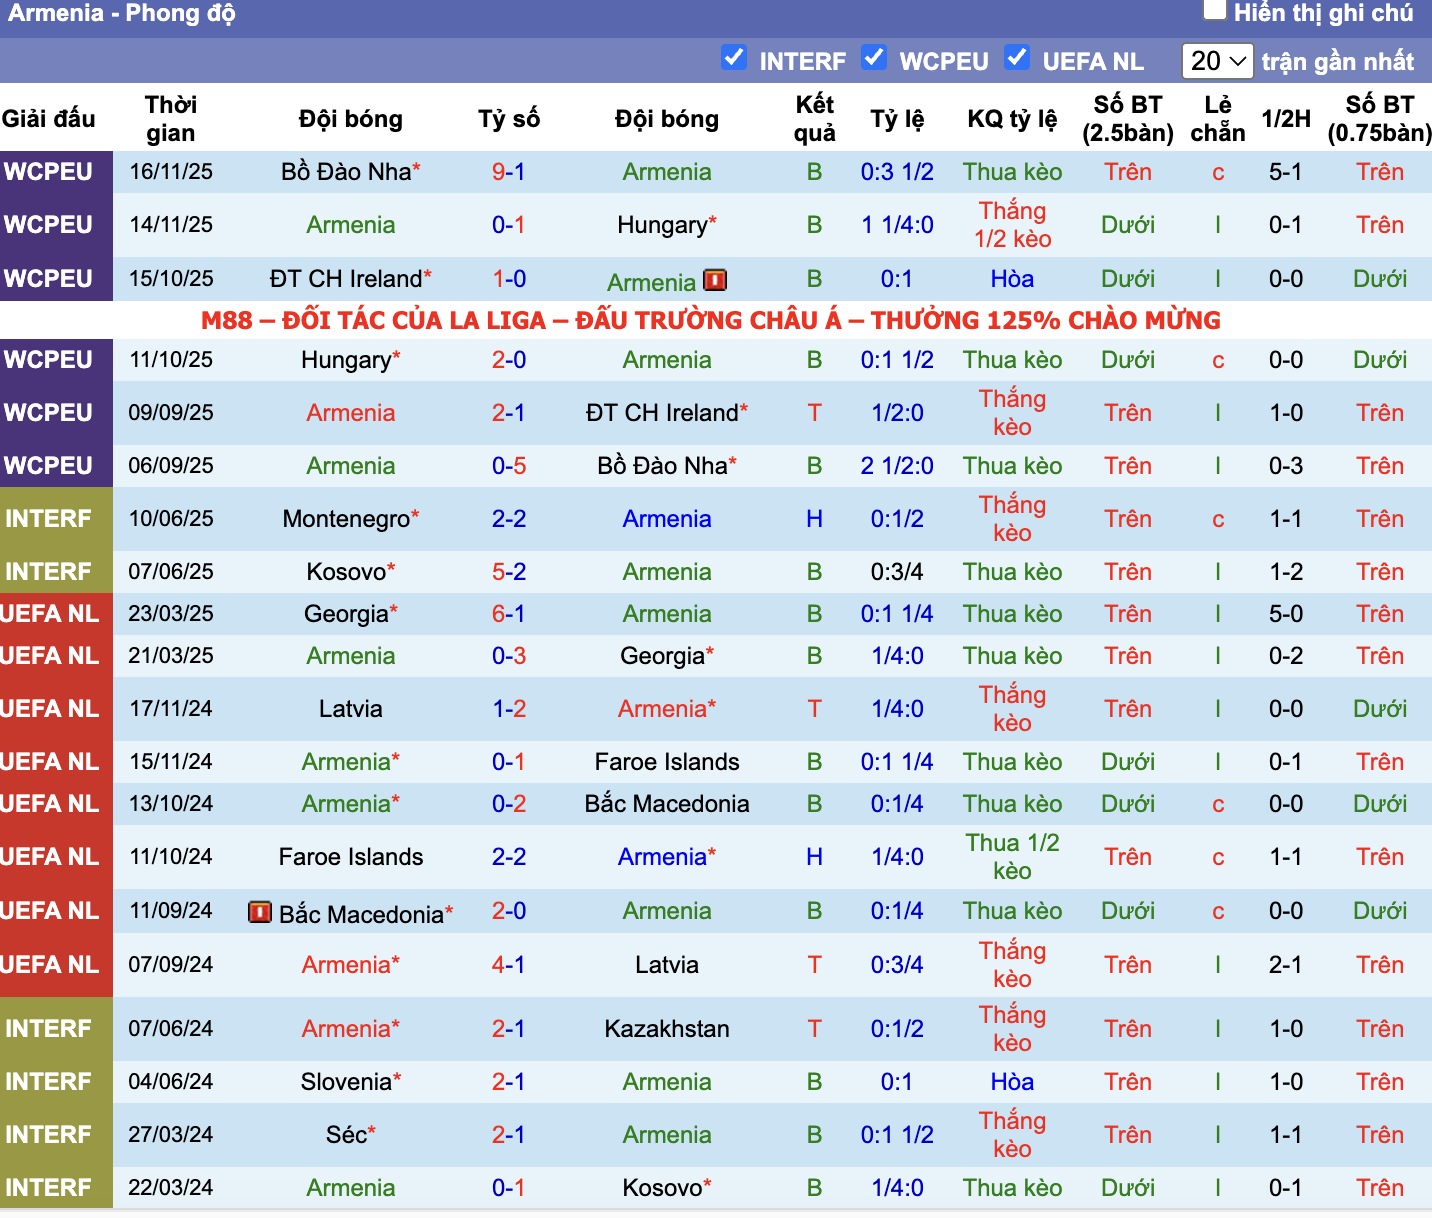Click the Thời gian column header
Screen dimensions: 1432x1218
point(170,119)
